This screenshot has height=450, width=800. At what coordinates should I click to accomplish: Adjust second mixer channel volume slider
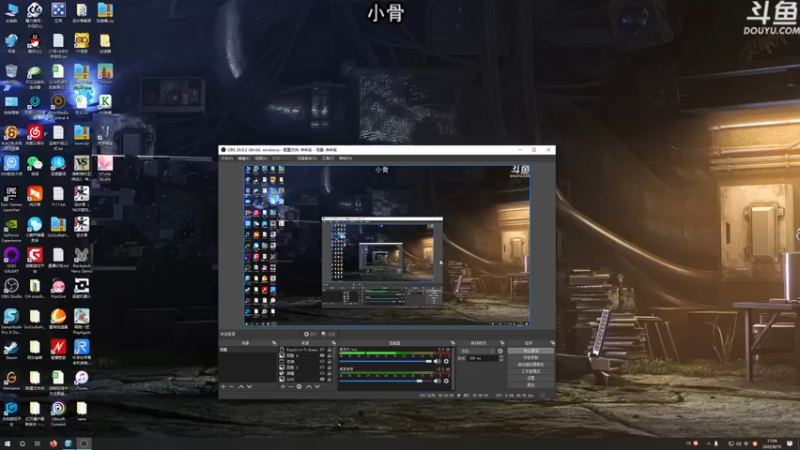point(385,381)
